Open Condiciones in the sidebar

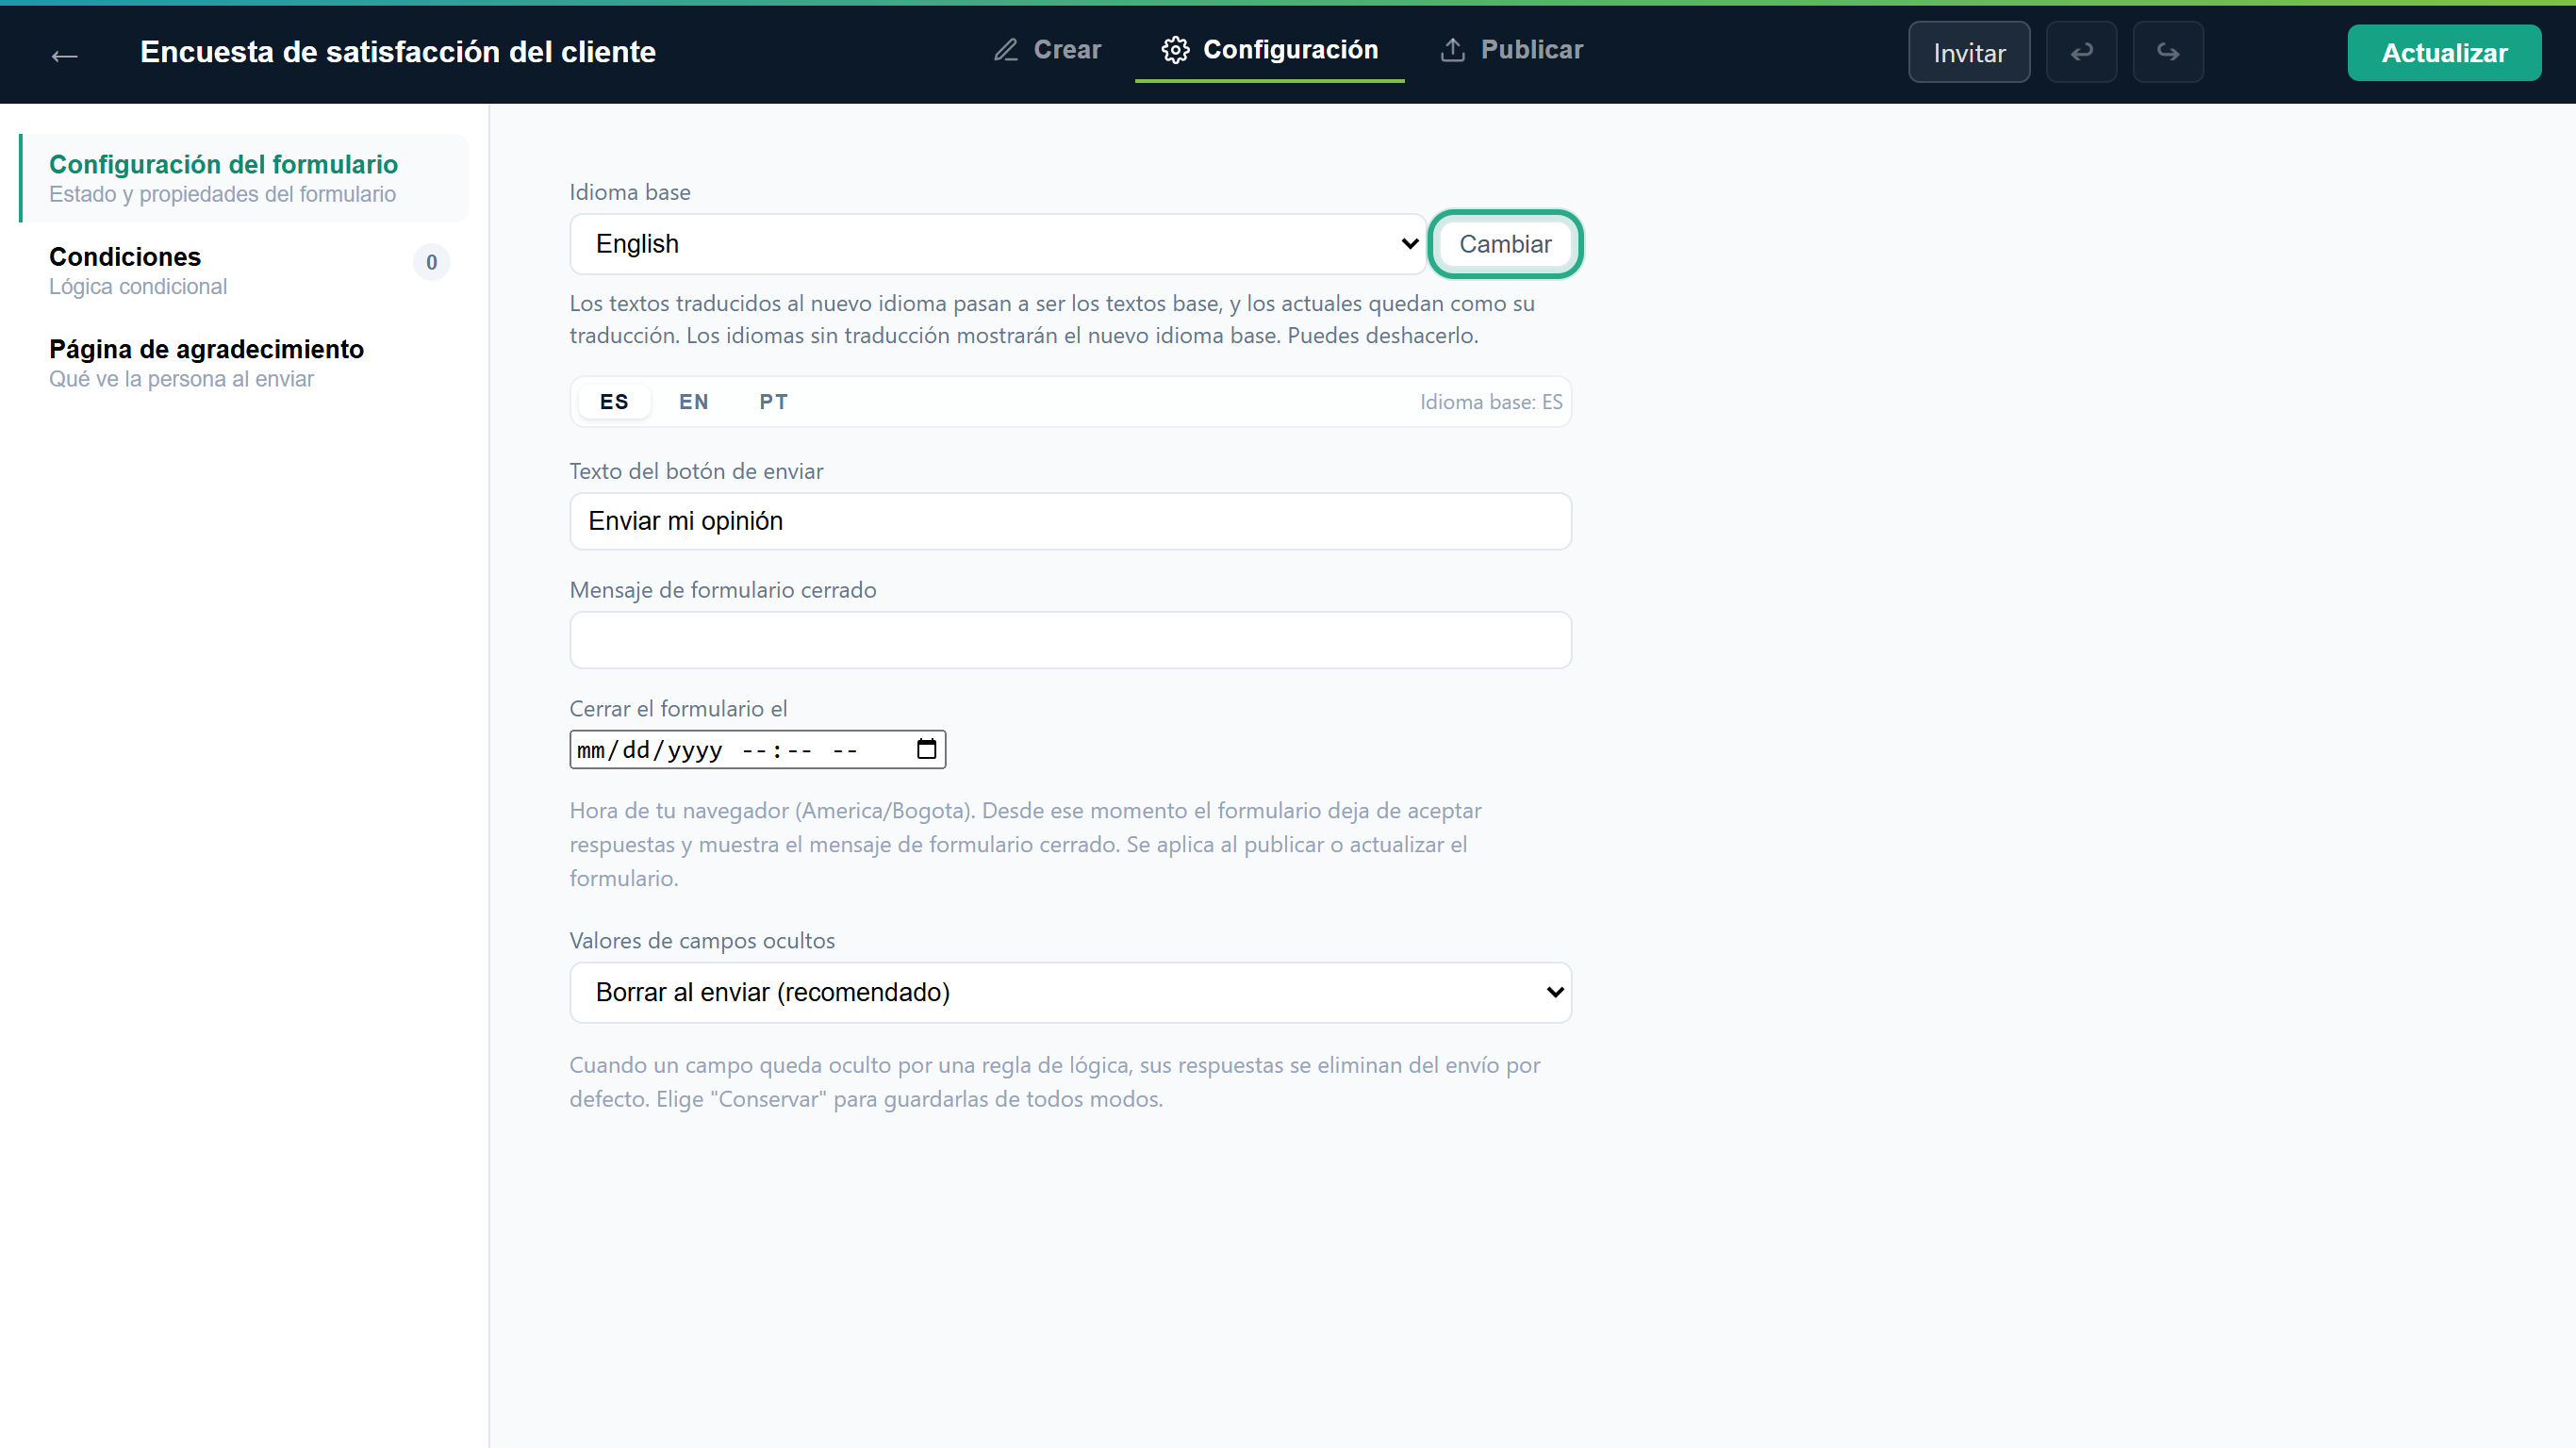click(244, 270)
